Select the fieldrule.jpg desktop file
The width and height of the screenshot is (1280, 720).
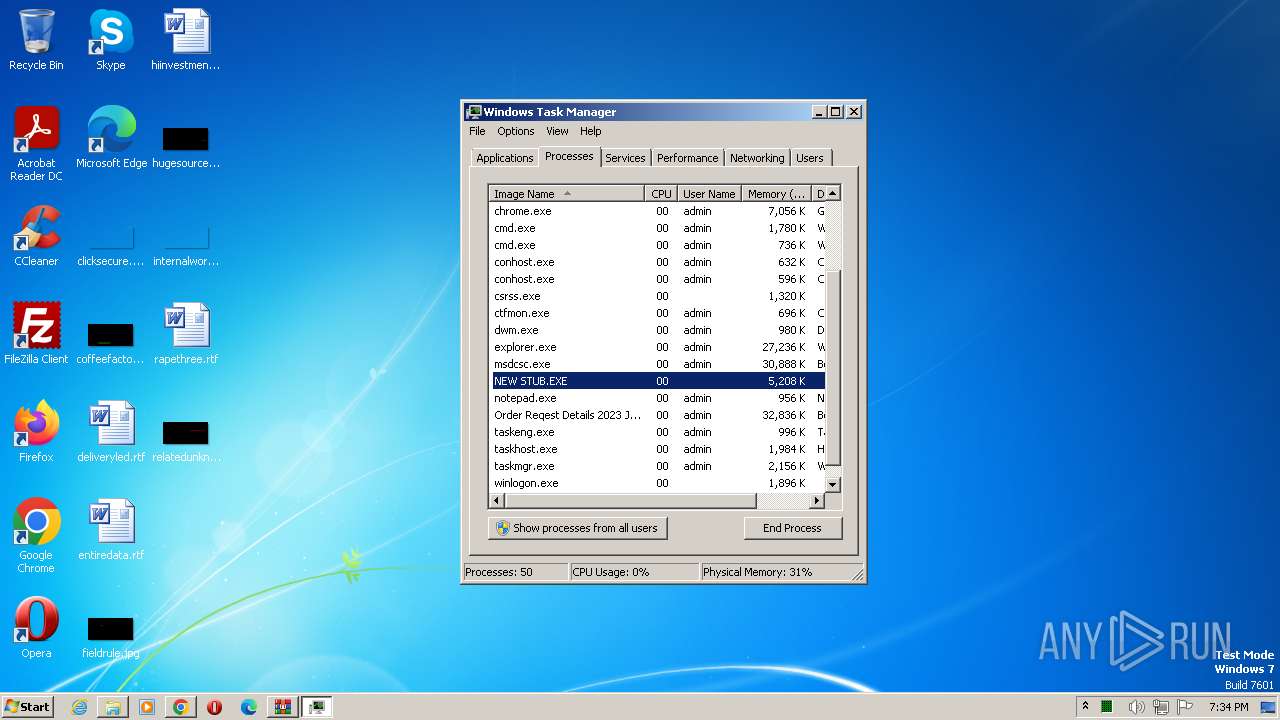pyautogui.click(x=111, y=637)
